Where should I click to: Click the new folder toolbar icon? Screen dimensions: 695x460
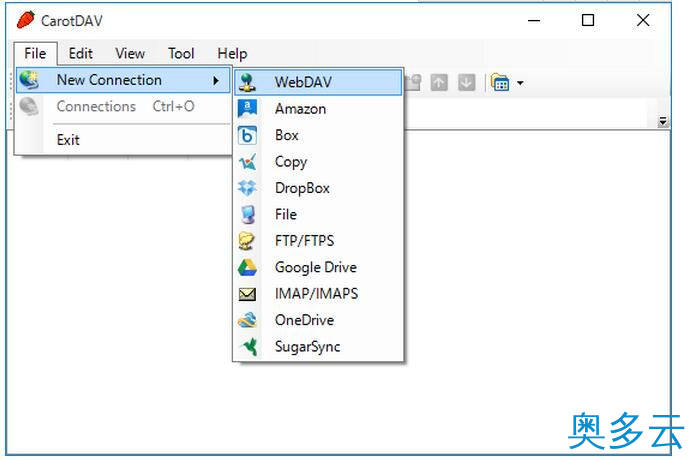413,82
